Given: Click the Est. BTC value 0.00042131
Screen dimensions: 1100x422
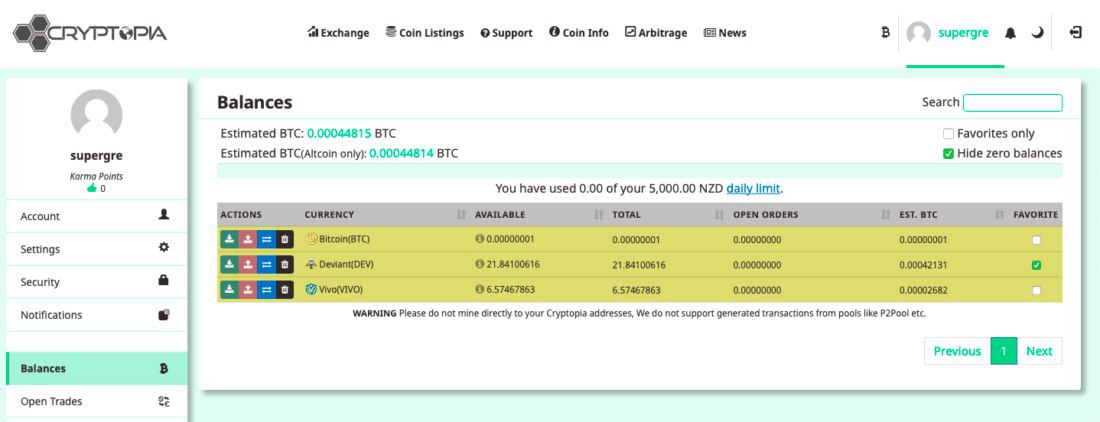Looking at the screenshot, I should coord(923,265).
